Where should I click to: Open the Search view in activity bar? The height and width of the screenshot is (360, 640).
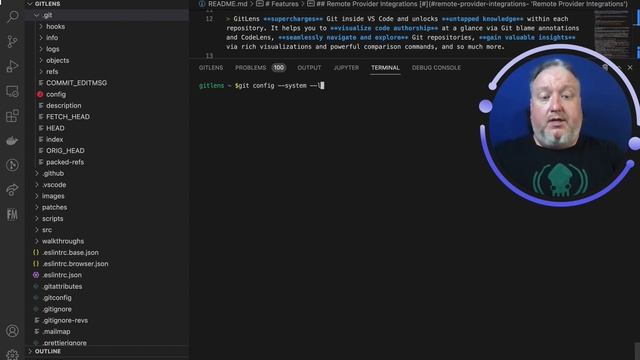[x=12, y=17]
